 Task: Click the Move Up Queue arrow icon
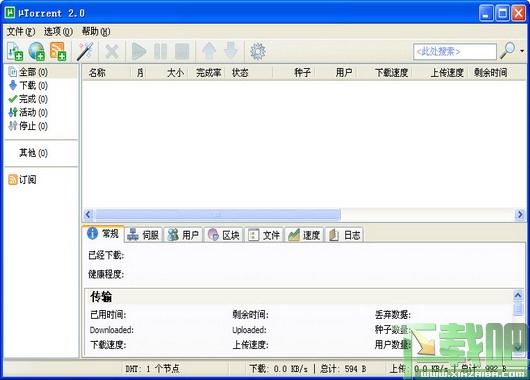pos(209,51)
